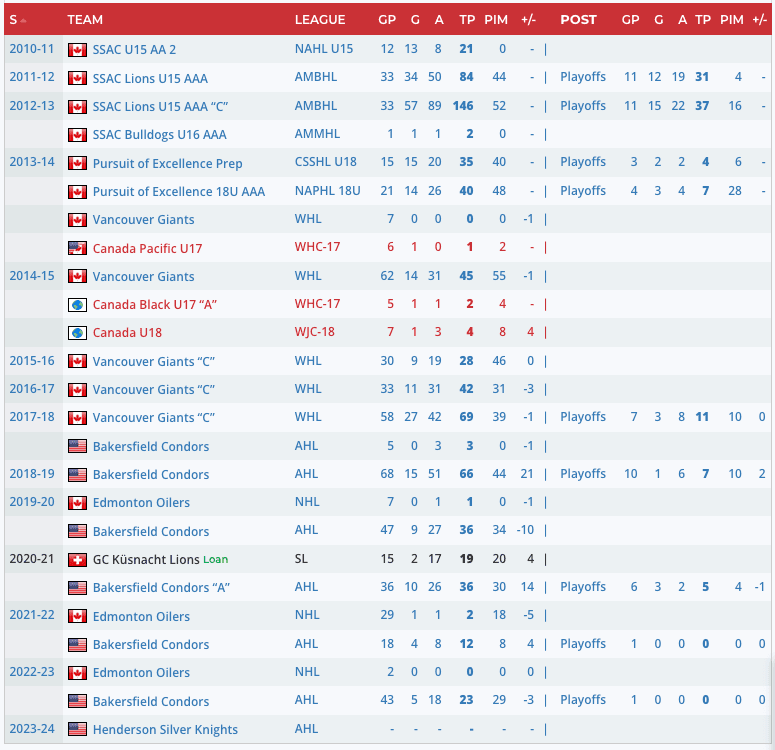Sort by the S season column arrow

pyautogui.click(x=22, y=20)
